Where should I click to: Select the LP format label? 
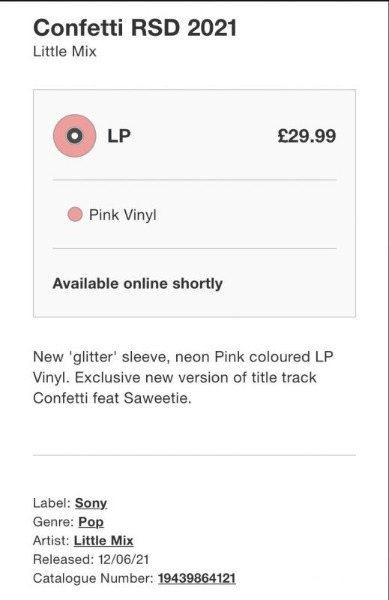click(119, 136)
